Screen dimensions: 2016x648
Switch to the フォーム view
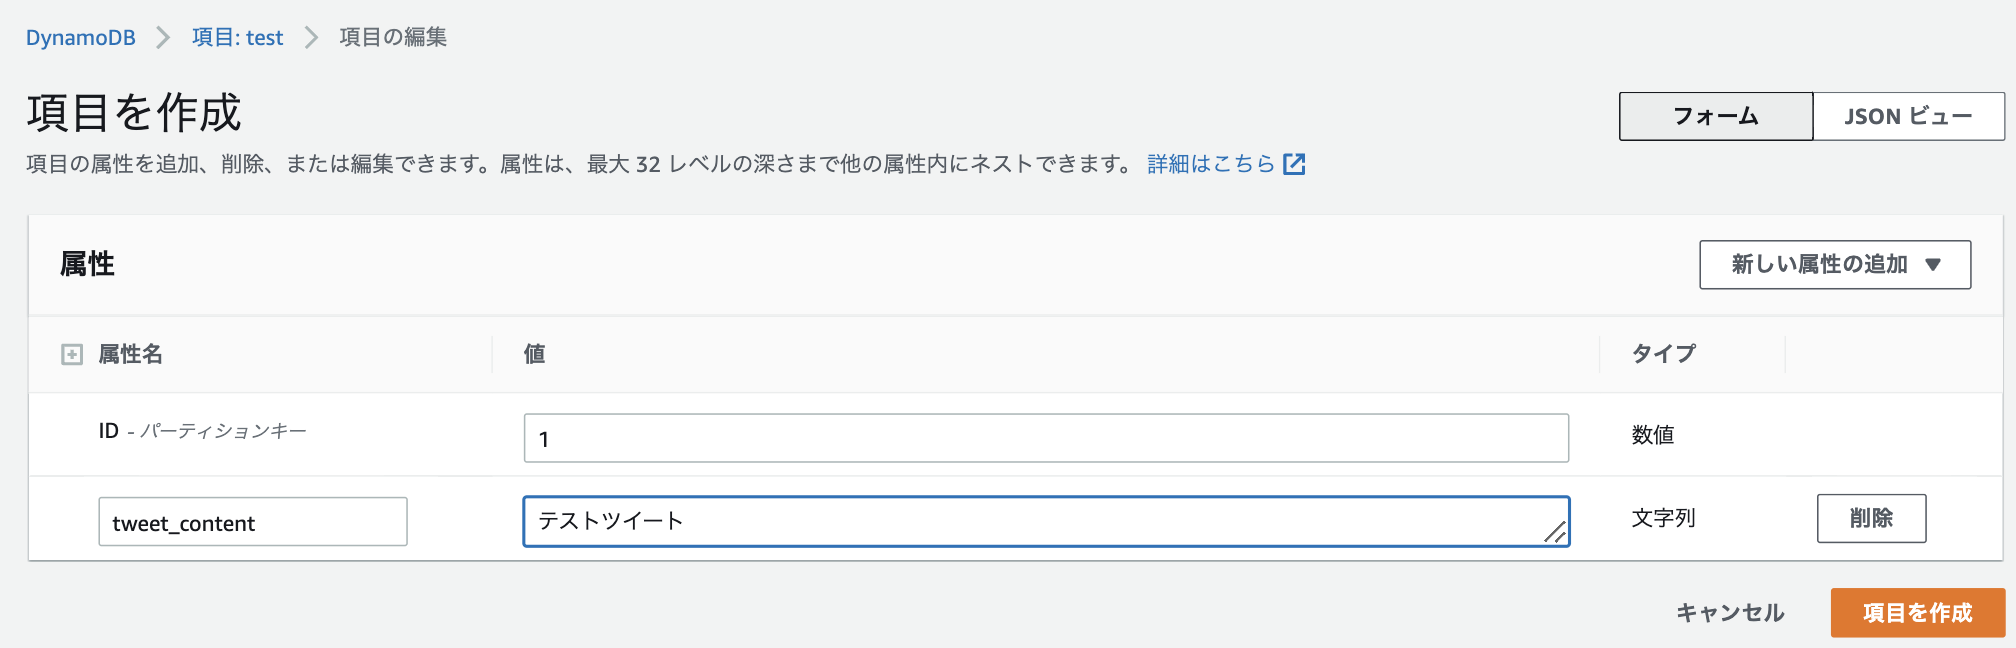1716,117
